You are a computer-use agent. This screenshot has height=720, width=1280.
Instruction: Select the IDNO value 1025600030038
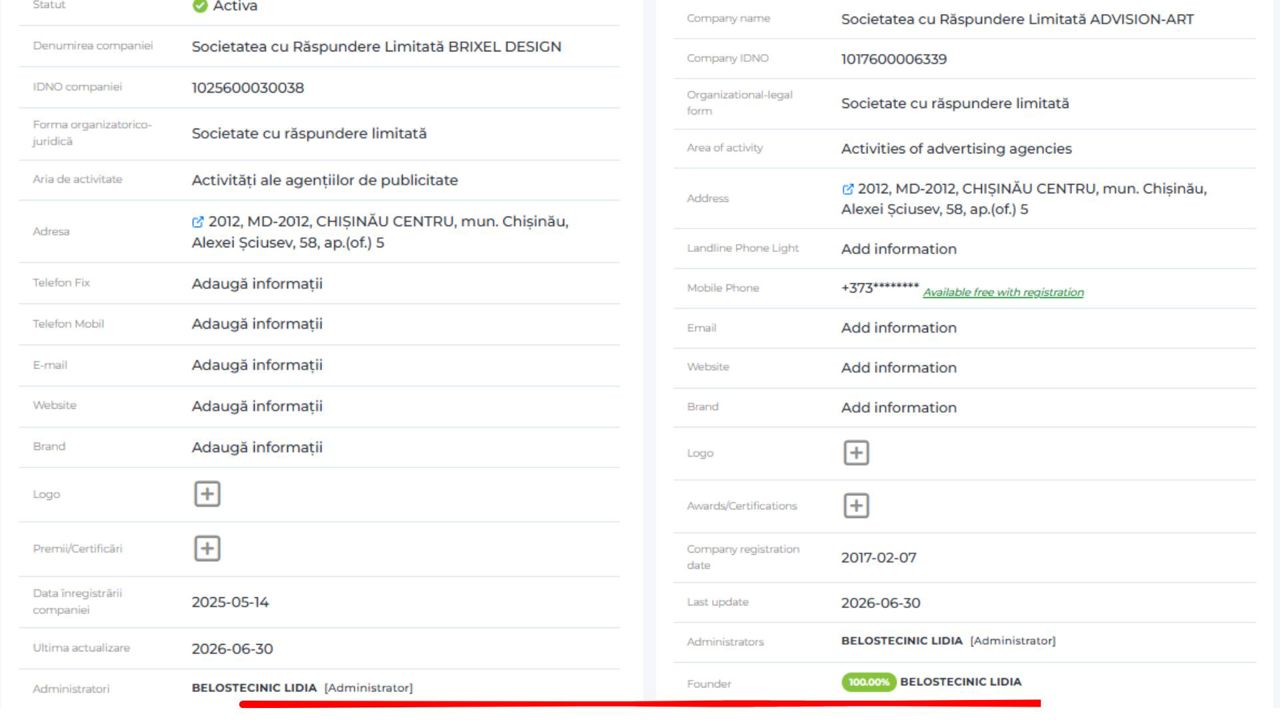(248, 88)
